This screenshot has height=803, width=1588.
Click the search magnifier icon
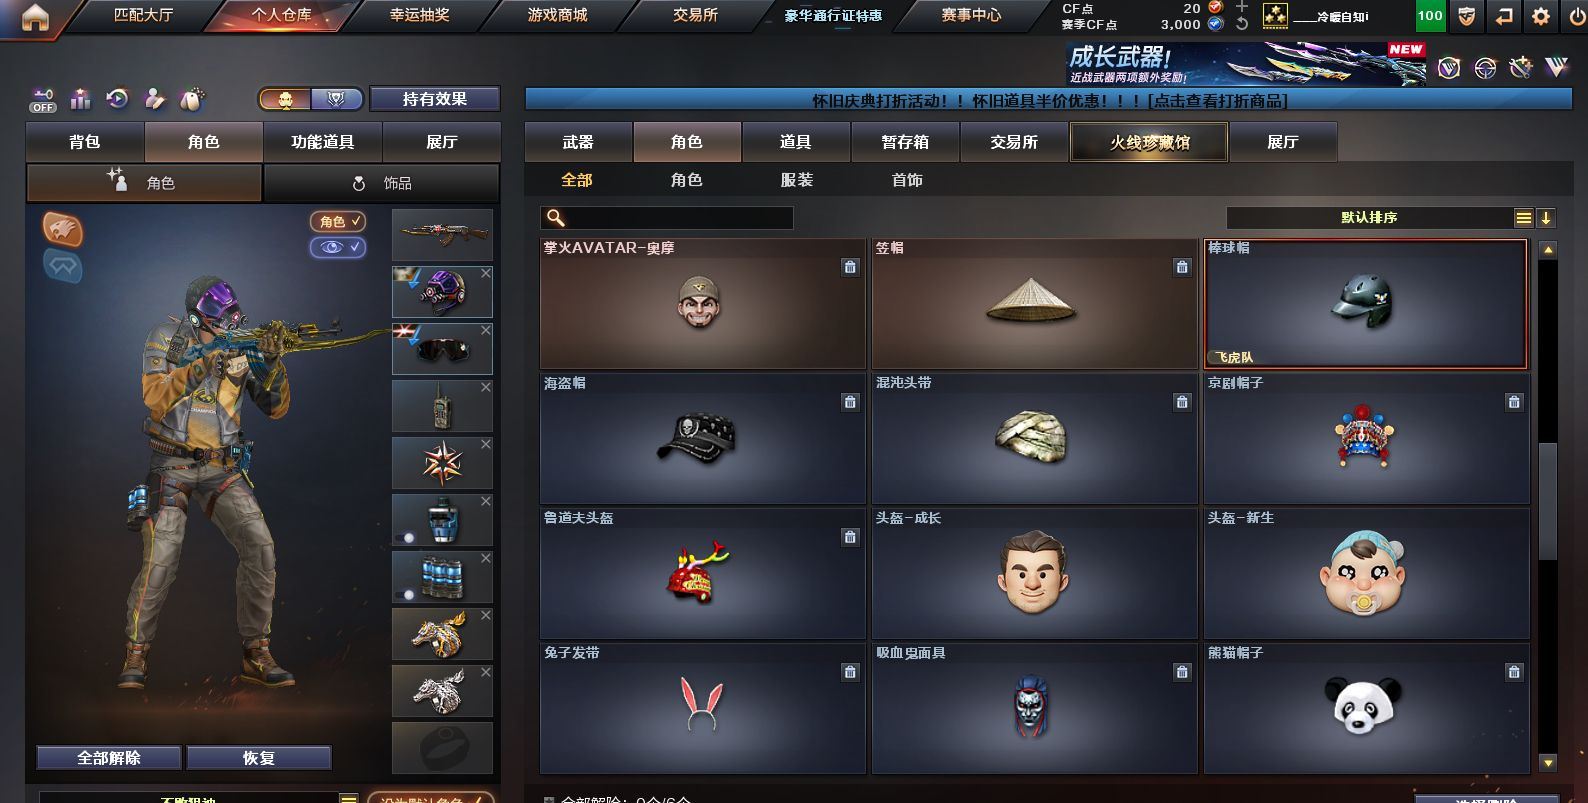click(556, 218)
